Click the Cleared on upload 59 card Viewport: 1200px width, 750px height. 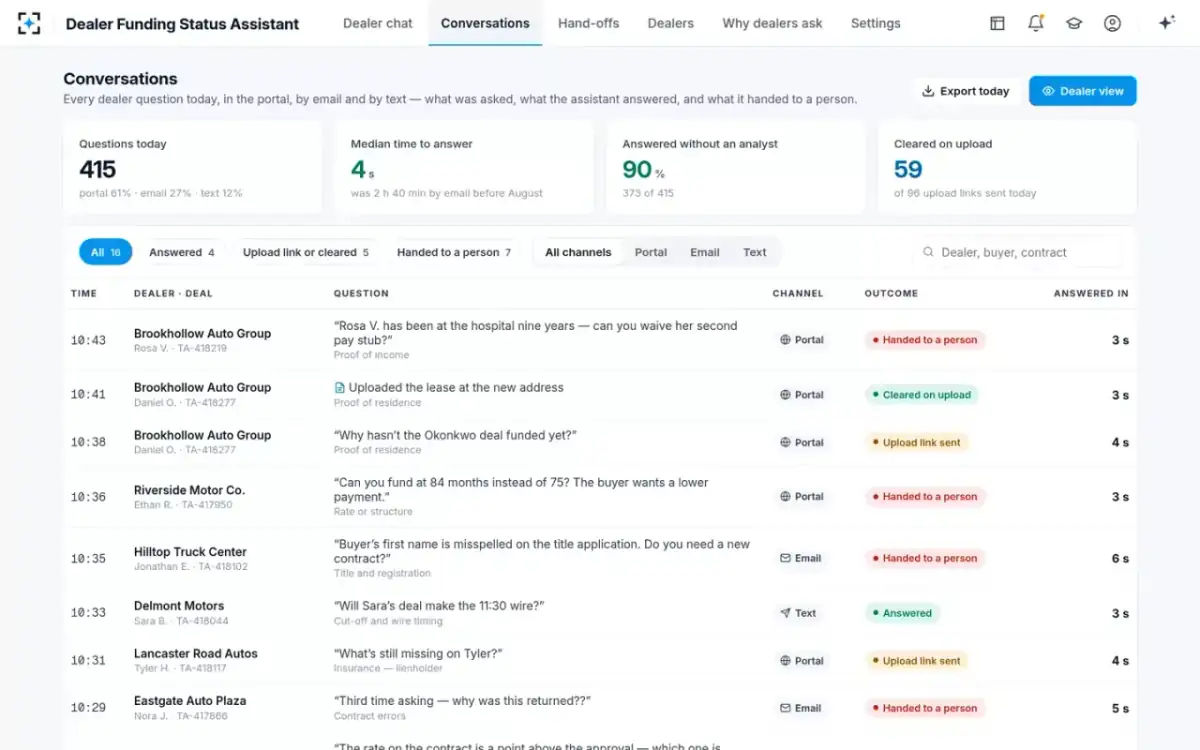(x=1007, y=167)
